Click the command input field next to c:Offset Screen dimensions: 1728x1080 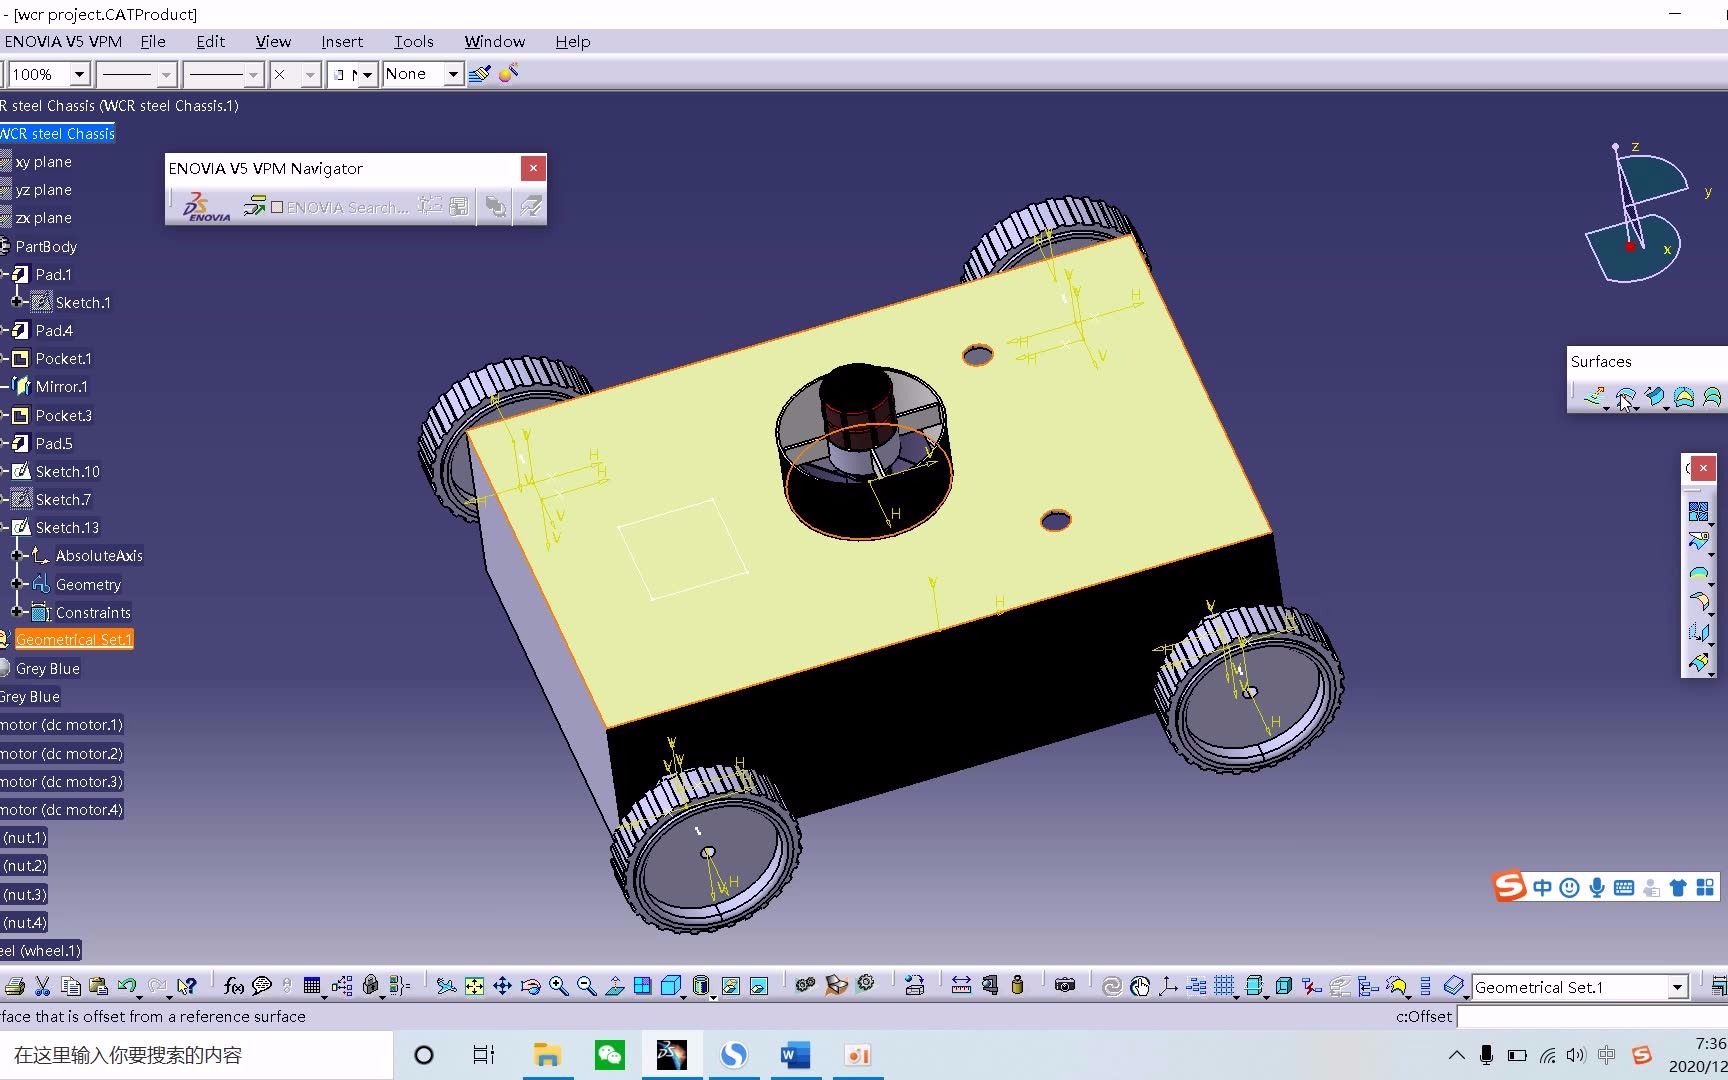[1592, 1016]
